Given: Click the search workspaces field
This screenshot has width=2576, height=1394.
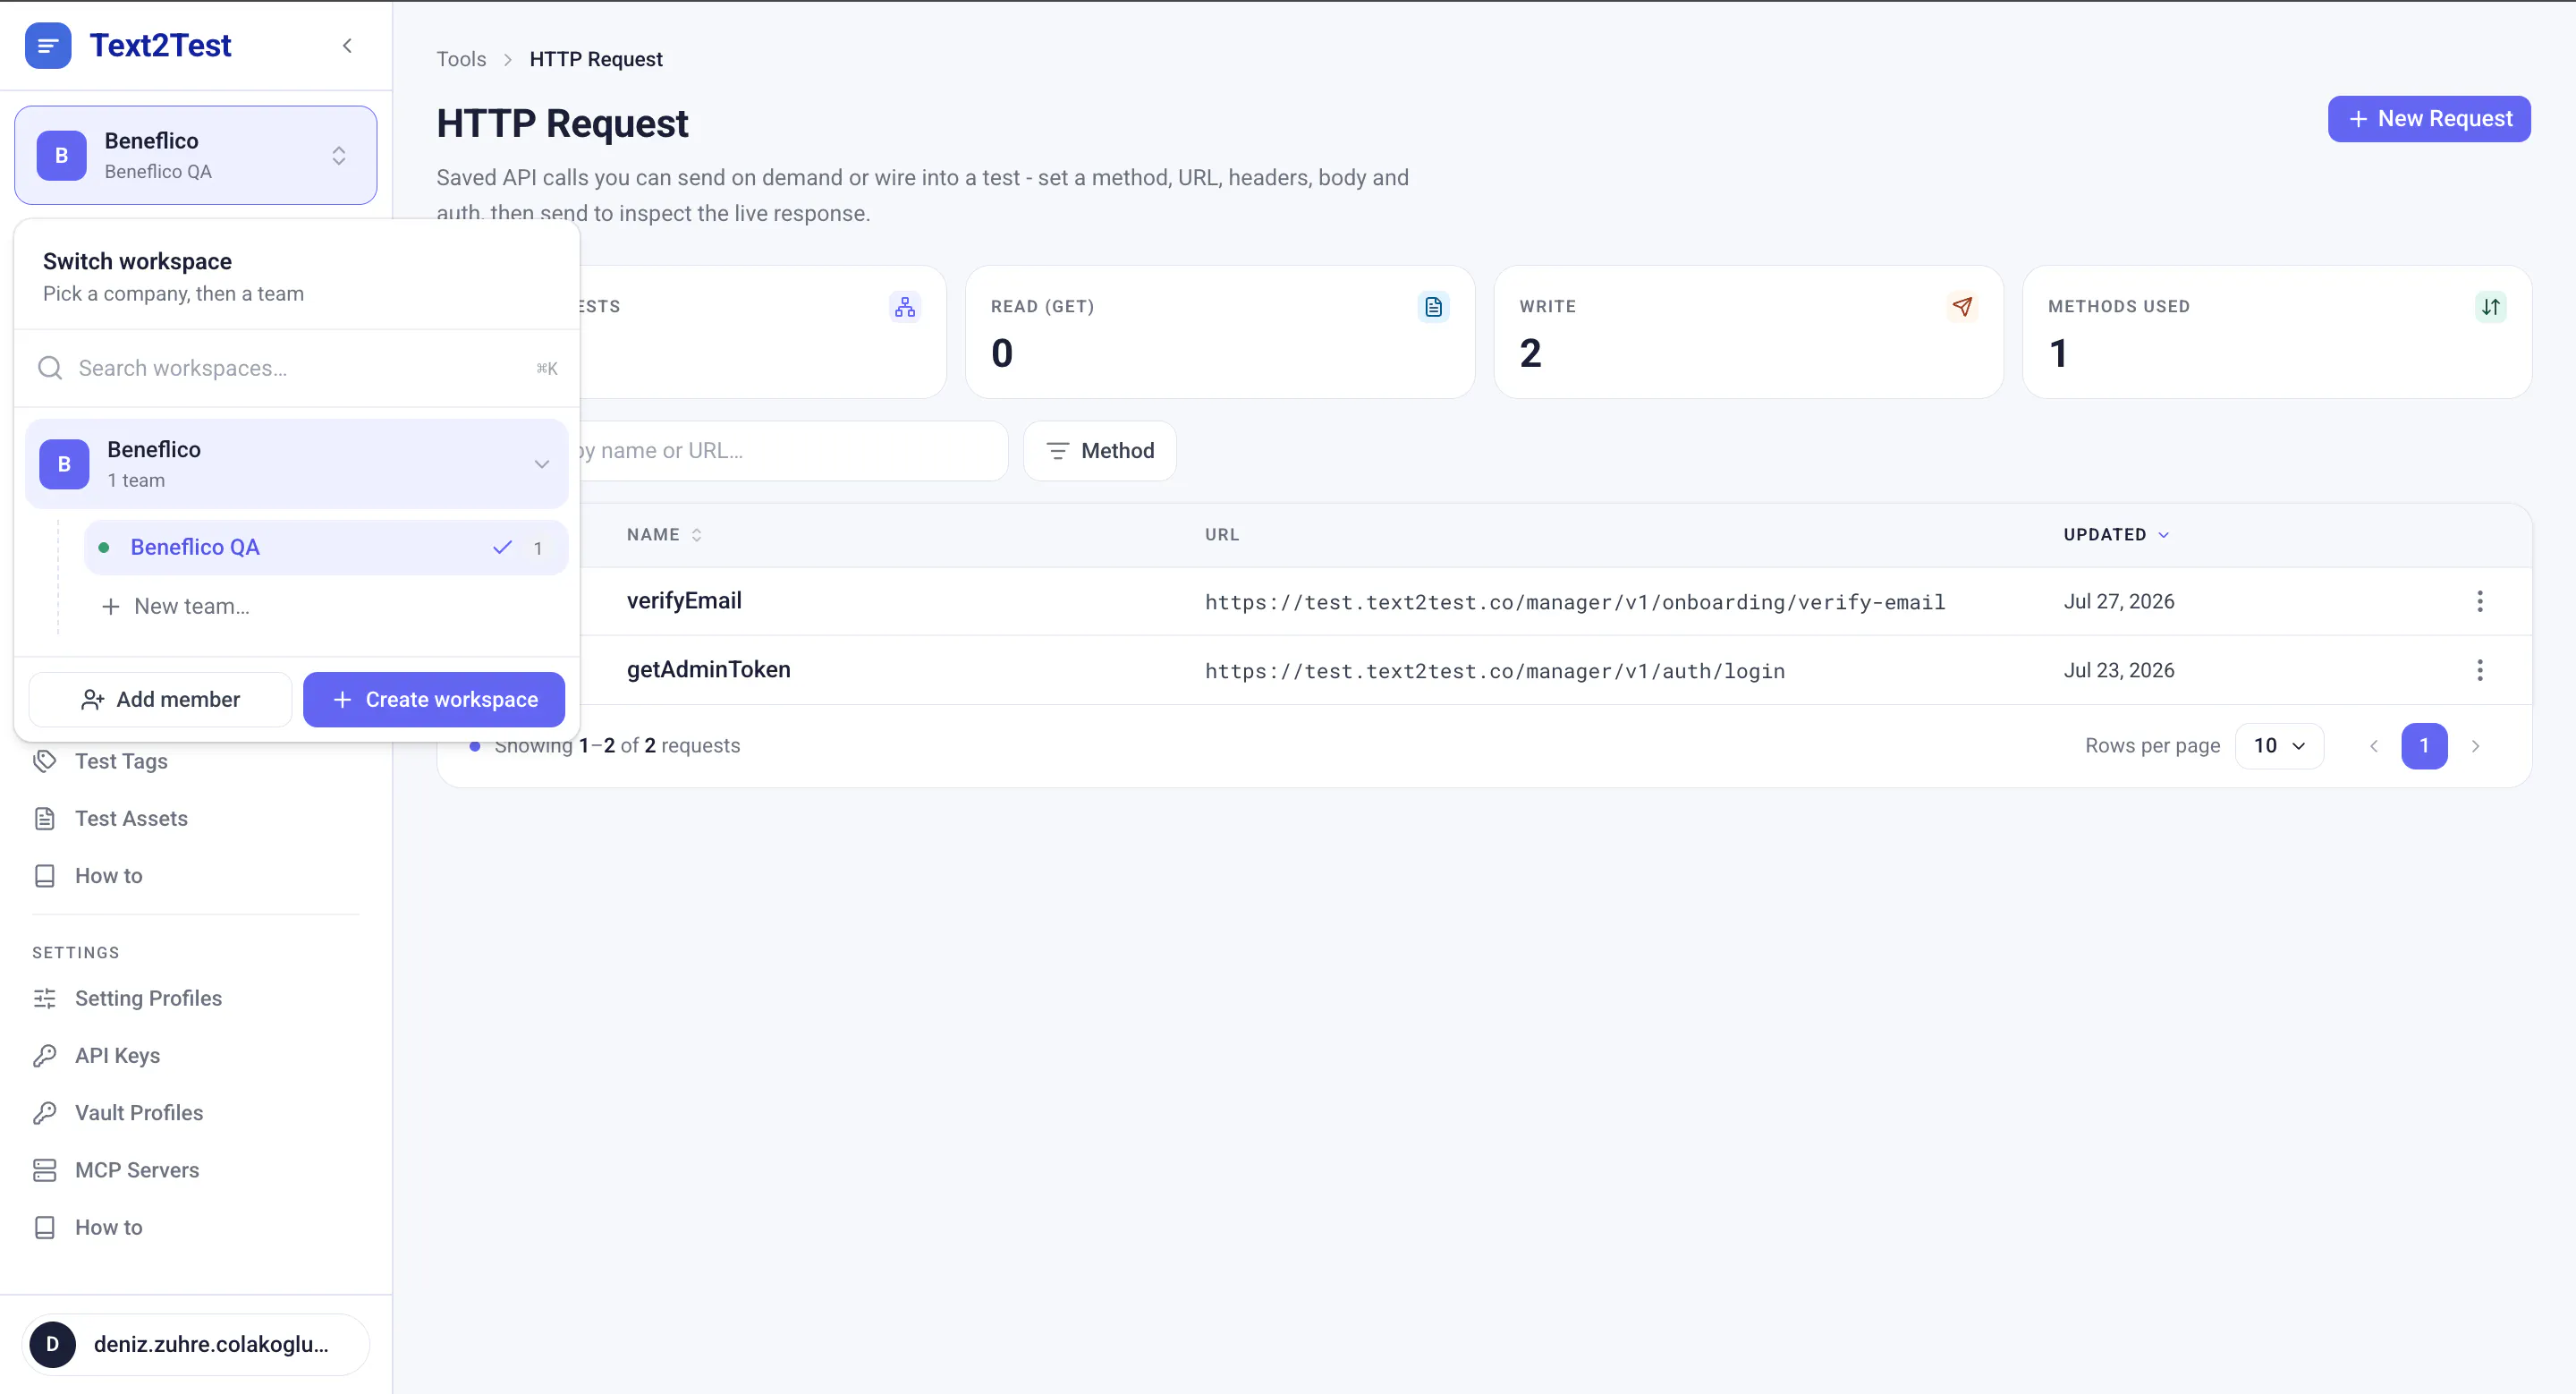Looking at the screenshot, I should coord(296,368).
